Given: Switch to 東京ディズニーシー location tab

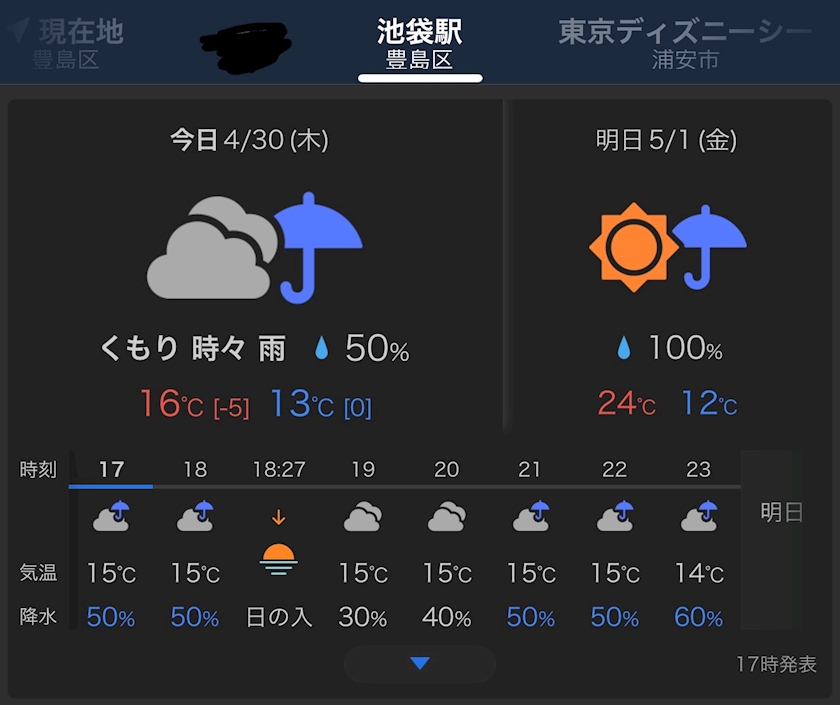Looking at the screenshot, I should [x=684, y=43].
